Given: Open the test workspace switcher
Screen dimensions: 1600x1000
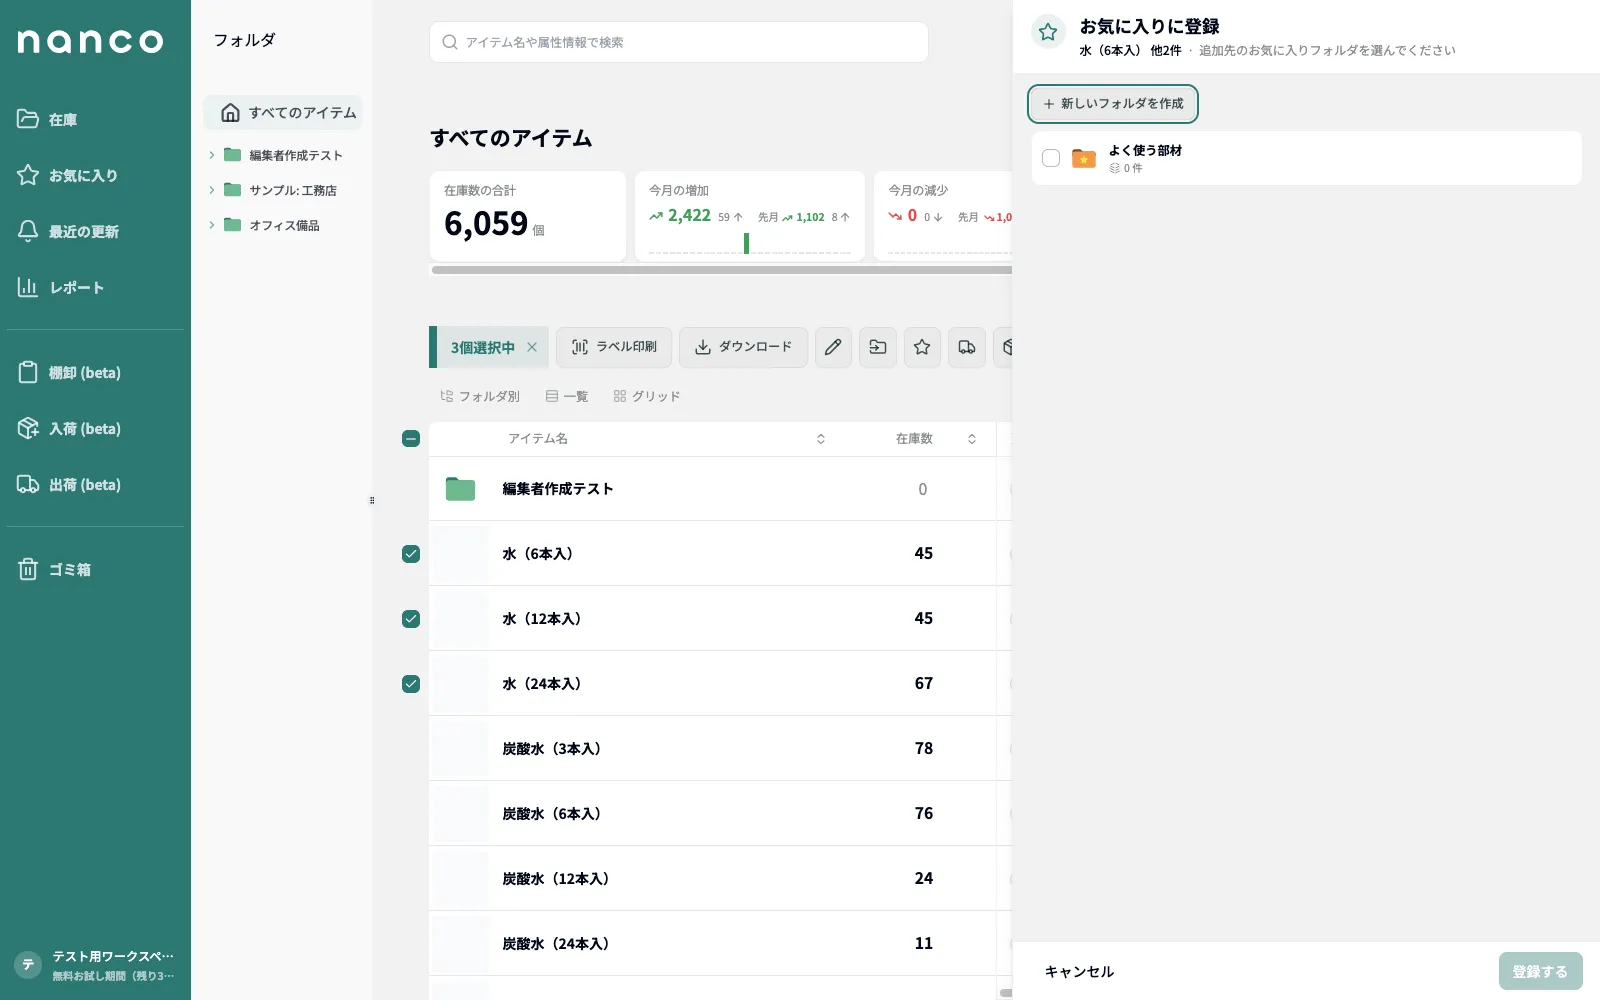Looking at the screenshot, I should [x=95, y=965].
